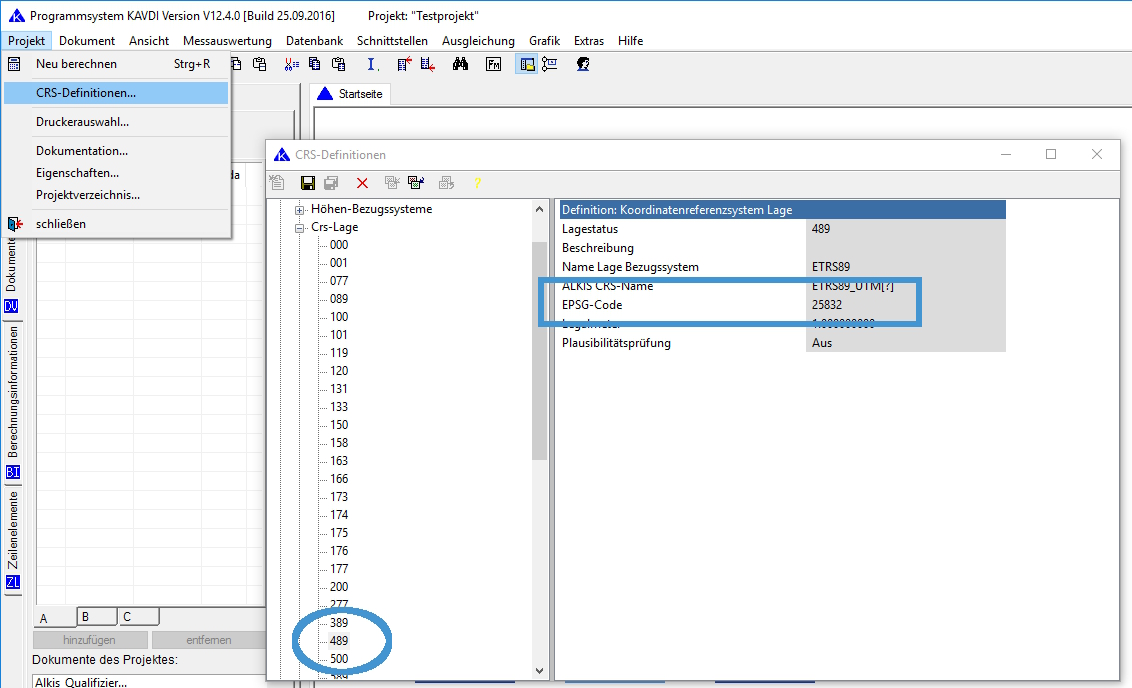Toggle the highlighted project panel view icon
1132x688 pixels.
(x=527, y=64)
